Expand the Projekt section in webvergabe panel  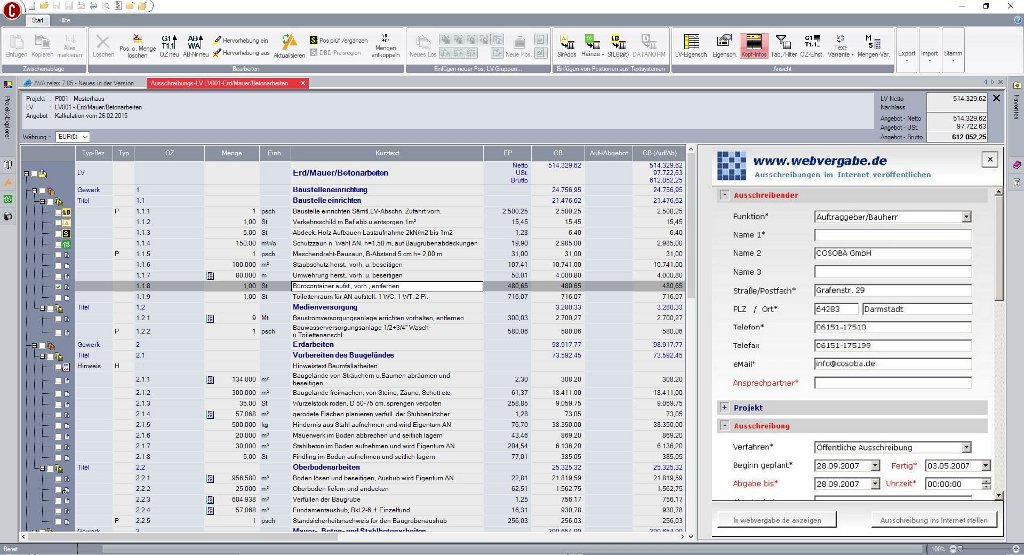(725, 408)
